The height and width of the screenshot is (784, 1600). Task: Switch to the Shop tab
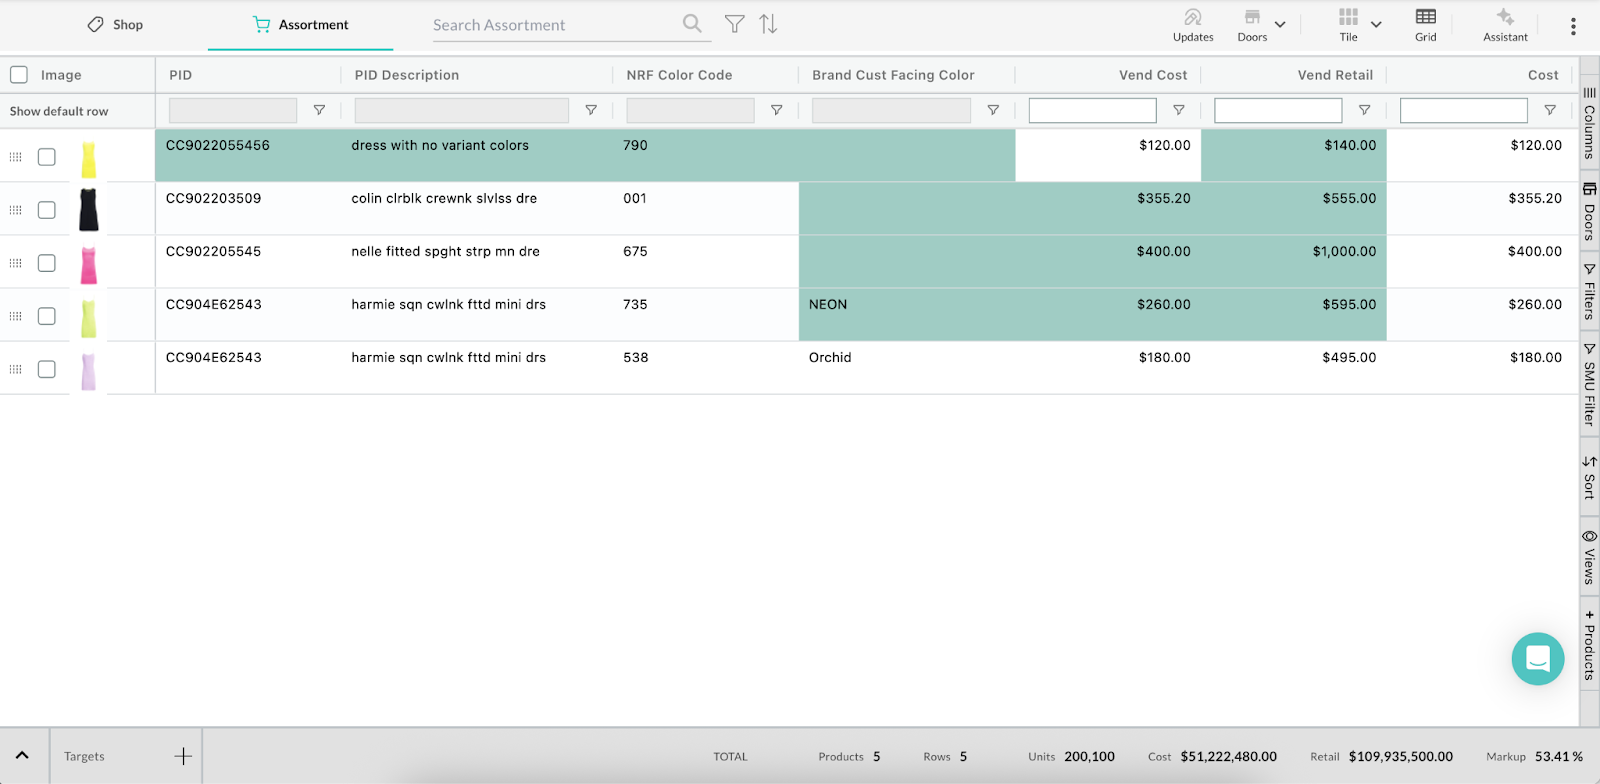point(115,25)
